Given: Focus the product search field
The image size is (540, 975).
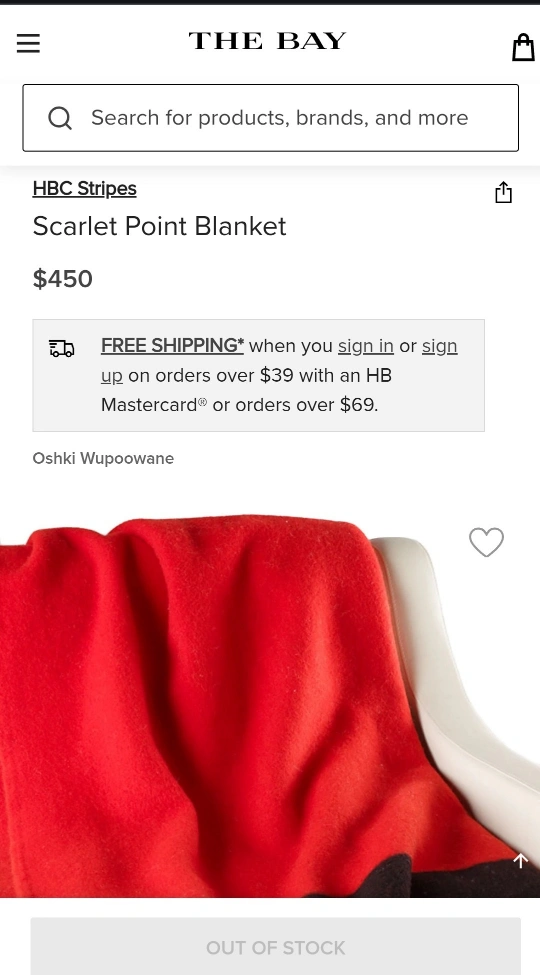Looking at the screenshot, I should pyautogui.click(x=271, y=118).
